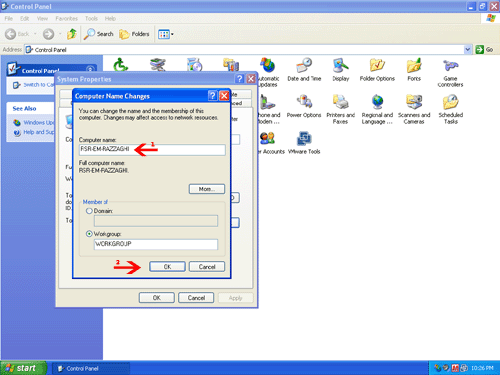Click the Forward arrow toolbar button
The height and width of the screenshot is (375, 500).
point(49,34)
